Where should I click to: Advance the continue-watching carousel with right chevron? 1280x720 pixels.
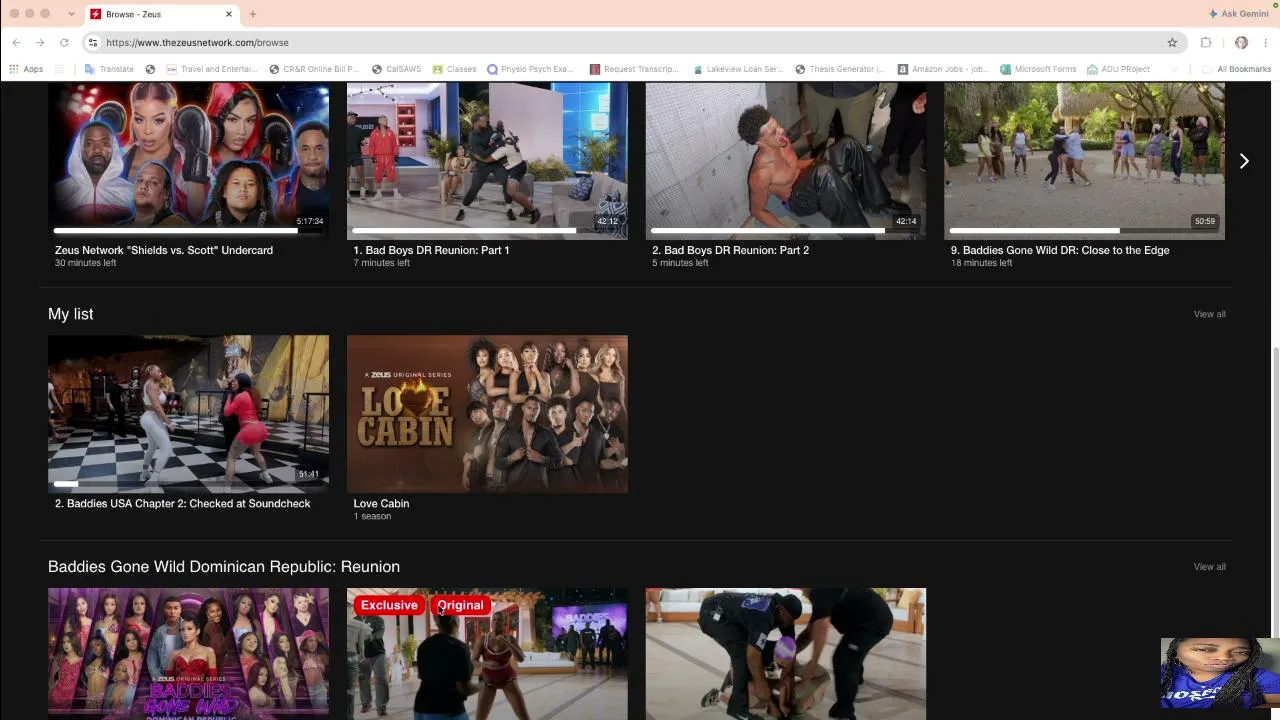(x=1244, y=161)
